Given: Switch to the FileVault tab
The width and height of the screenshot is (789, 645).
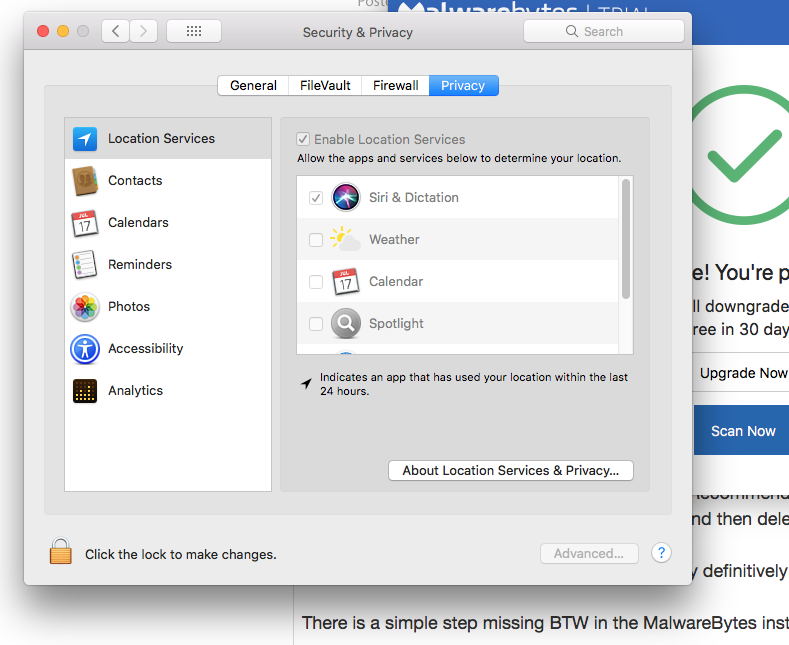Looking at the screenshot, I should point(325,86).
